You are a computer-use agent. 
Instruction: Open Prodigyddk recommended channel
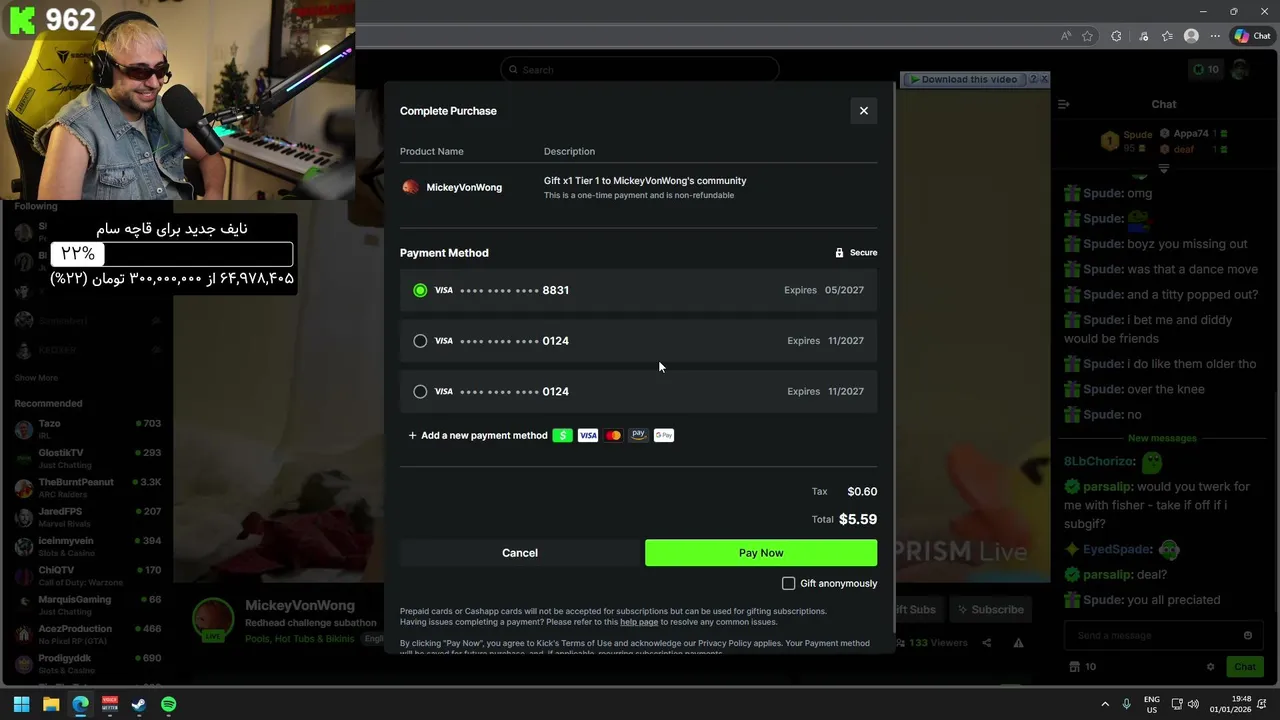pyautogui.click(x=87, y=664)
